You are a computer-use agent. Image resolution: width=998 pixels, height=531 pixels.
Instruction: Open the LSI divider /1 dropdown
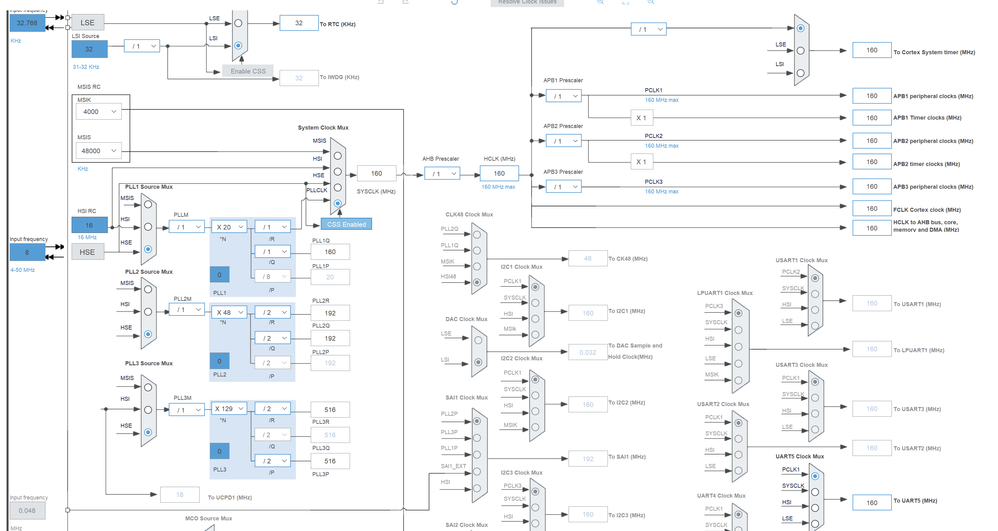point(141,46)
